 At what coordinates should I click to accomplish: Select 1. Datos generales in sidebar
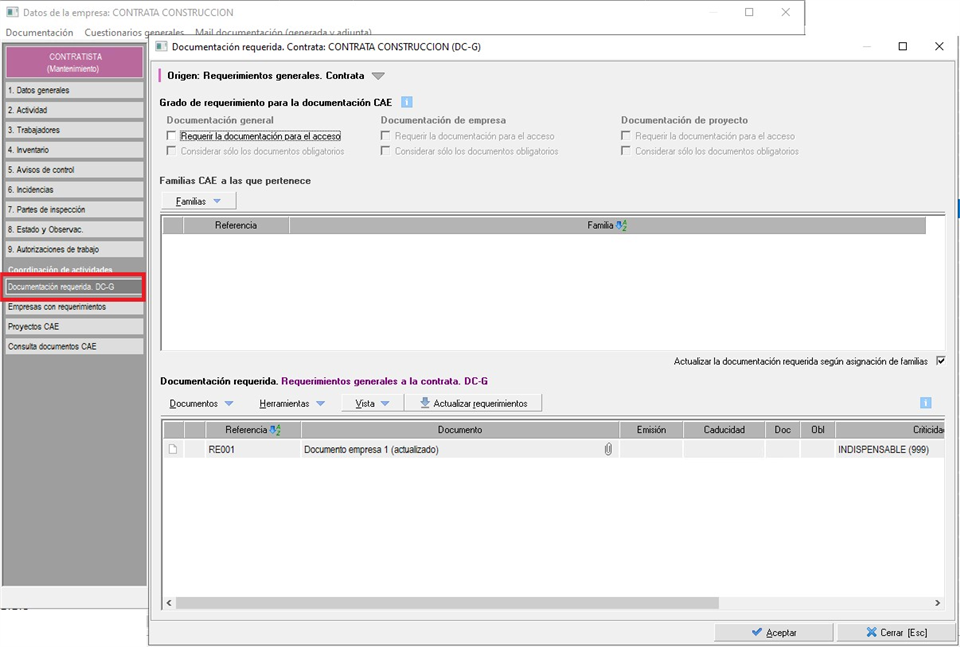point(74,90)
